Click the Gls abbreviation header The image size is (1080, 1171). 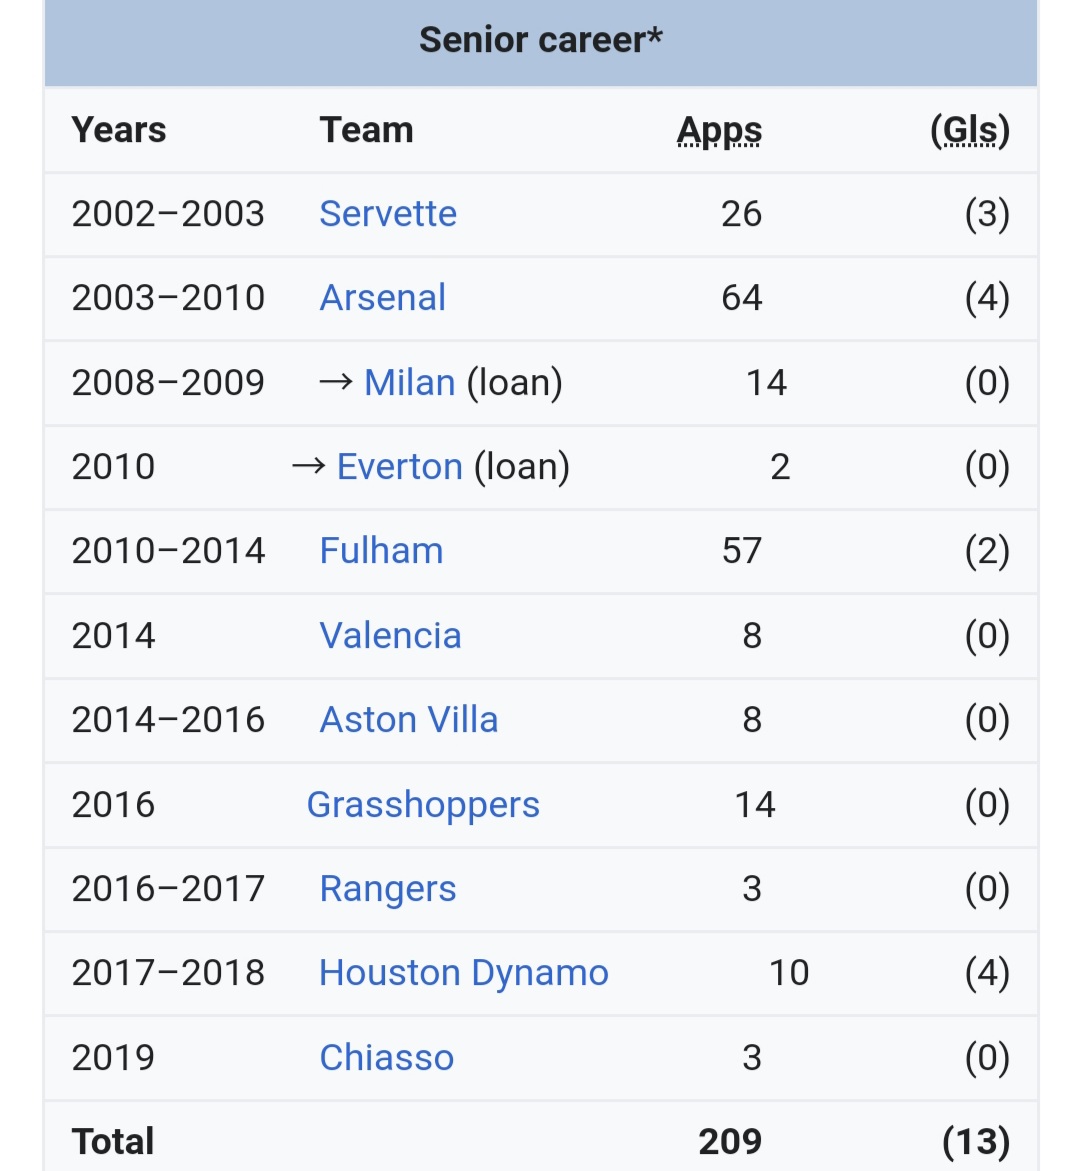click(969, 131)
